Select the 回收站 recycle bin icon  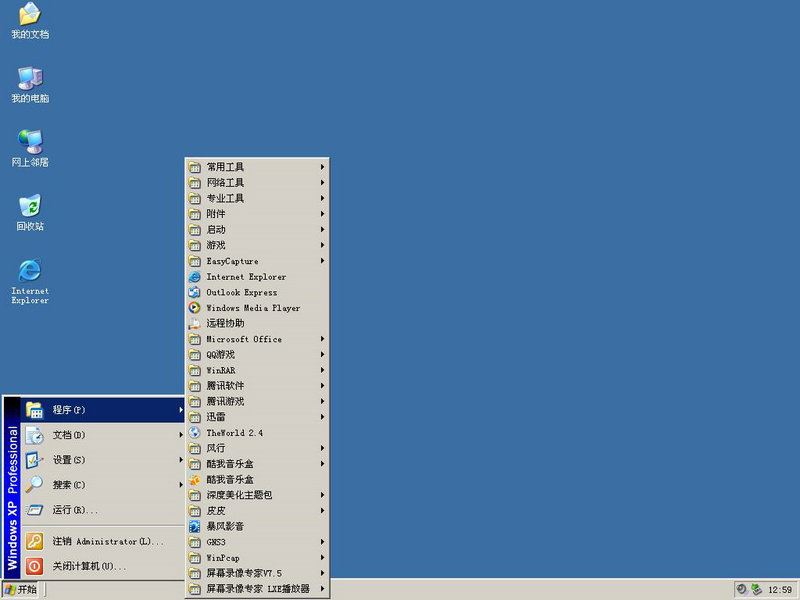pos(30,212)
